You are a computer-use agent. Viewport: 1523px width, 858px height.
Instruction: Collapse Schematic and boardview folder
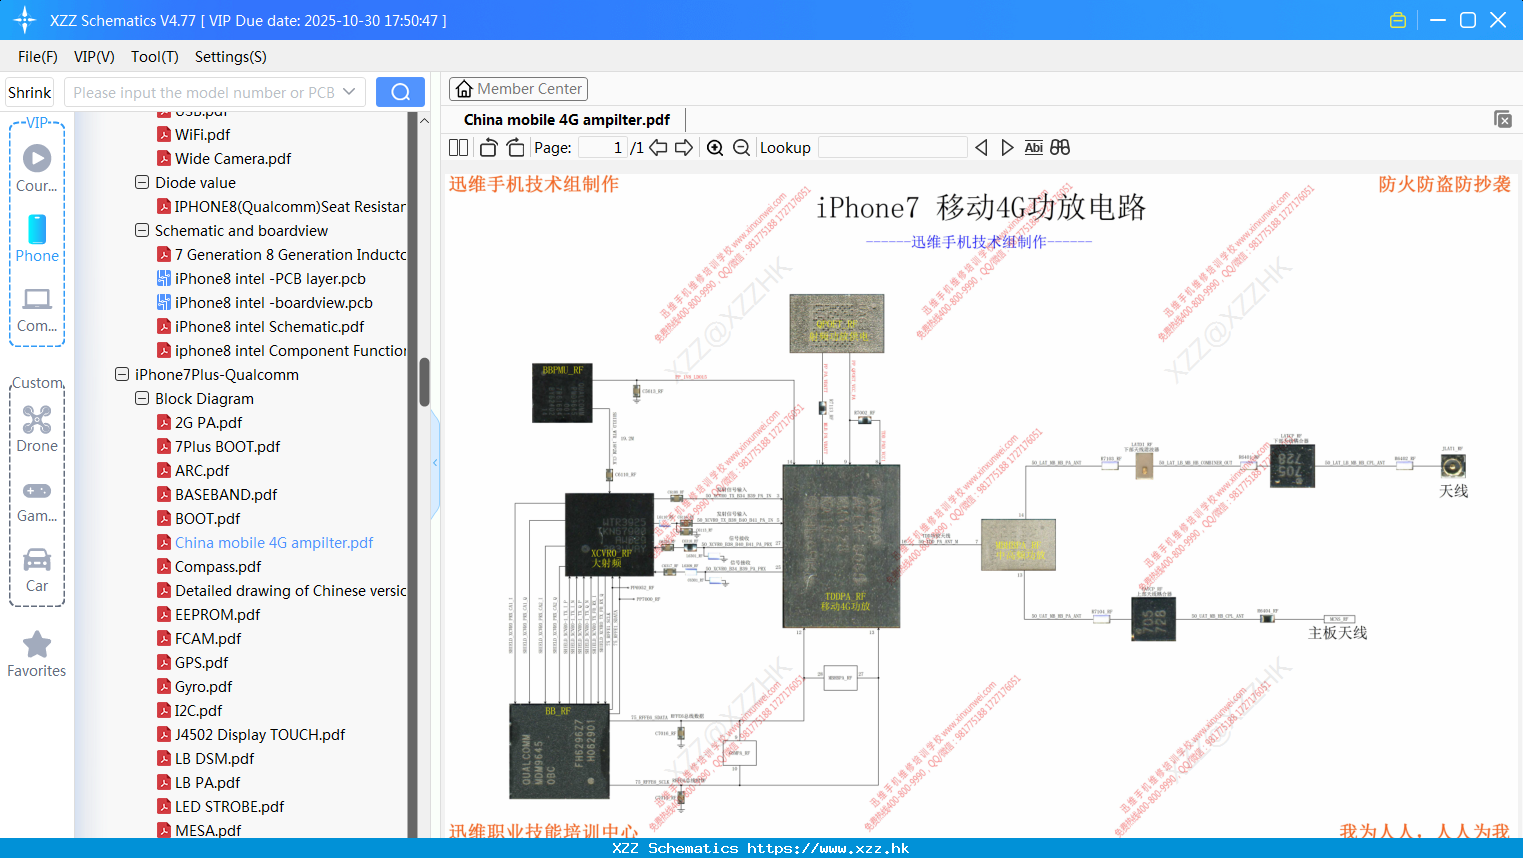[x=142, y=230]
